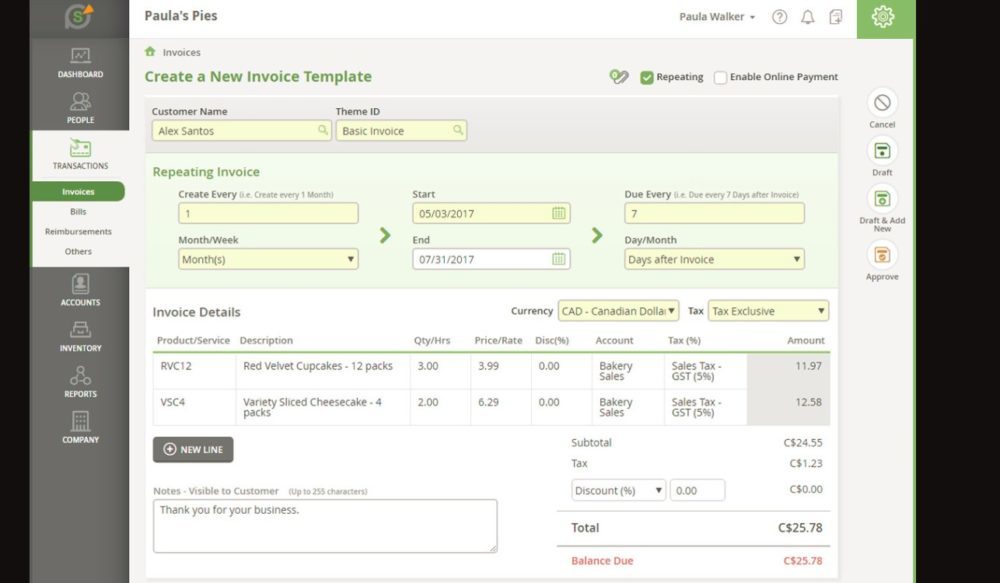Open the Reports section

[x=80, y=377]
